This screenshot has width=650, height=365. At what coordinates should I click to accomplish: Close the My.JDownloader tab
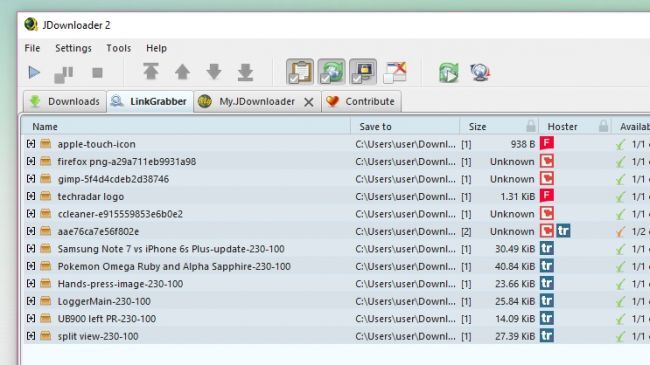[x=308, y=102]
